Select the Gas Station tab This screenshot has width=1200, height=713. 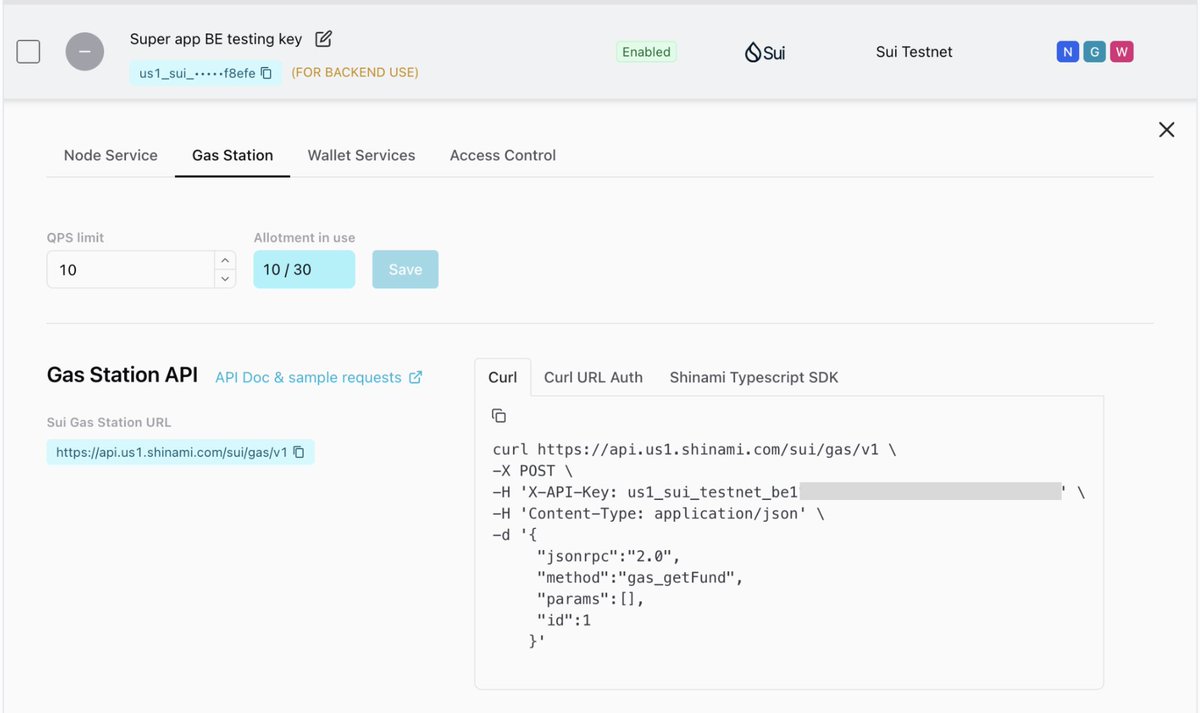click(233, 155)
